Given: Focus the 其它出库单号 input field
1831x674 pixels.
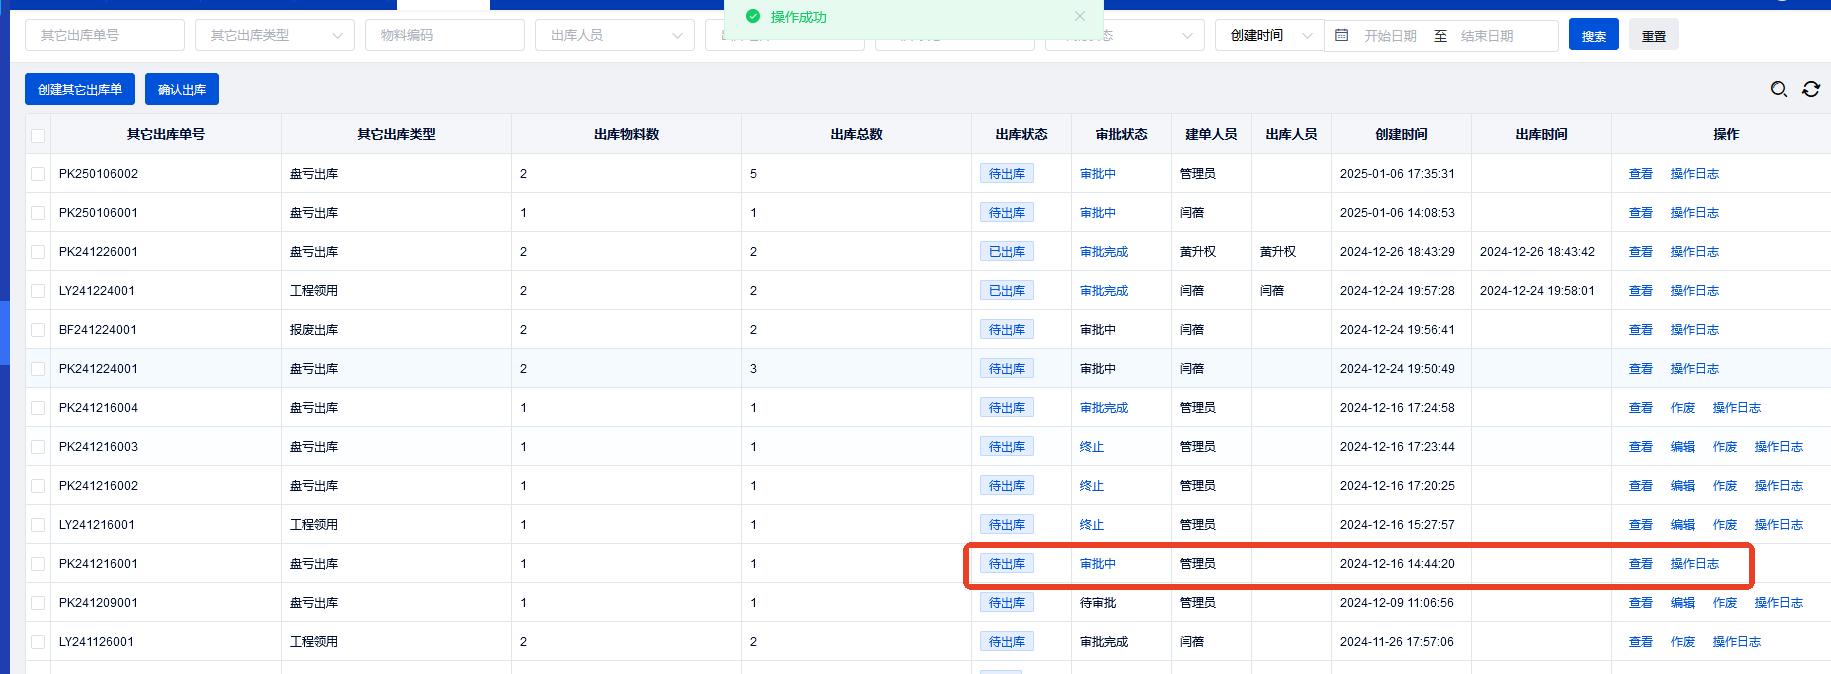Looking at the screenshot, I should tap(104, 35).
